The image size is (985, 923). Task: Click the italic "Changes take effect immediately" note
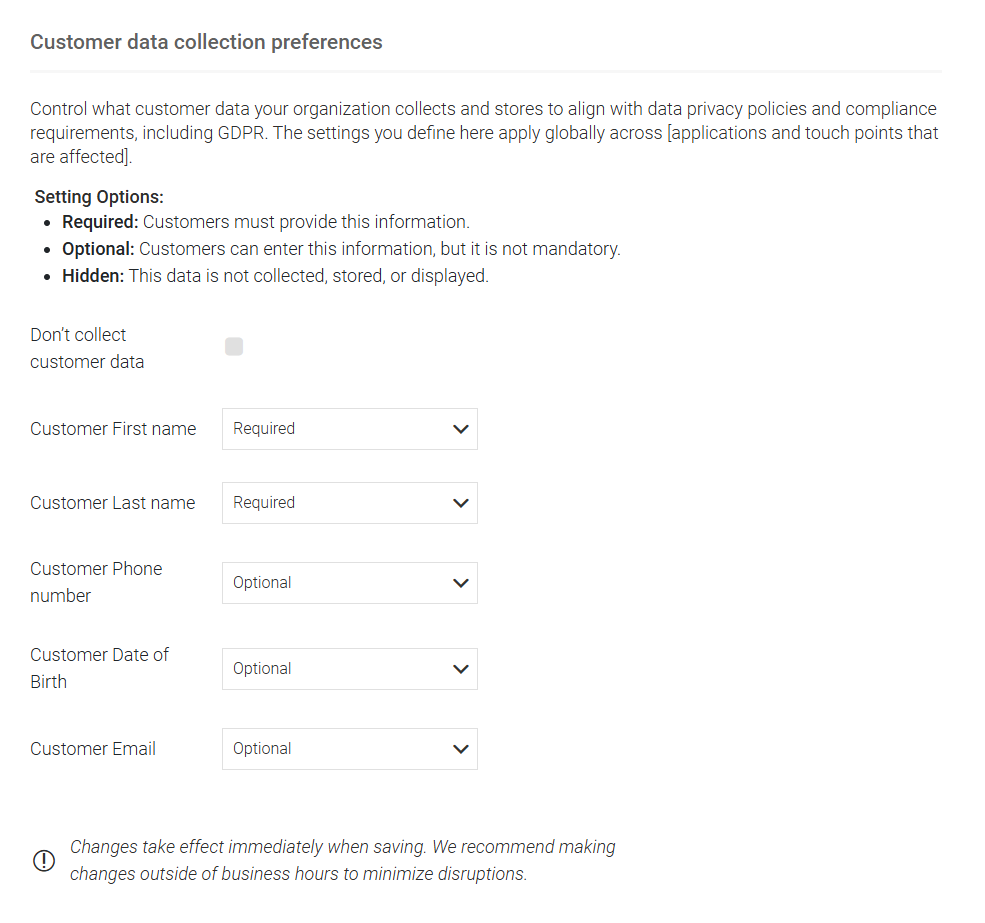tap(342, 860)
